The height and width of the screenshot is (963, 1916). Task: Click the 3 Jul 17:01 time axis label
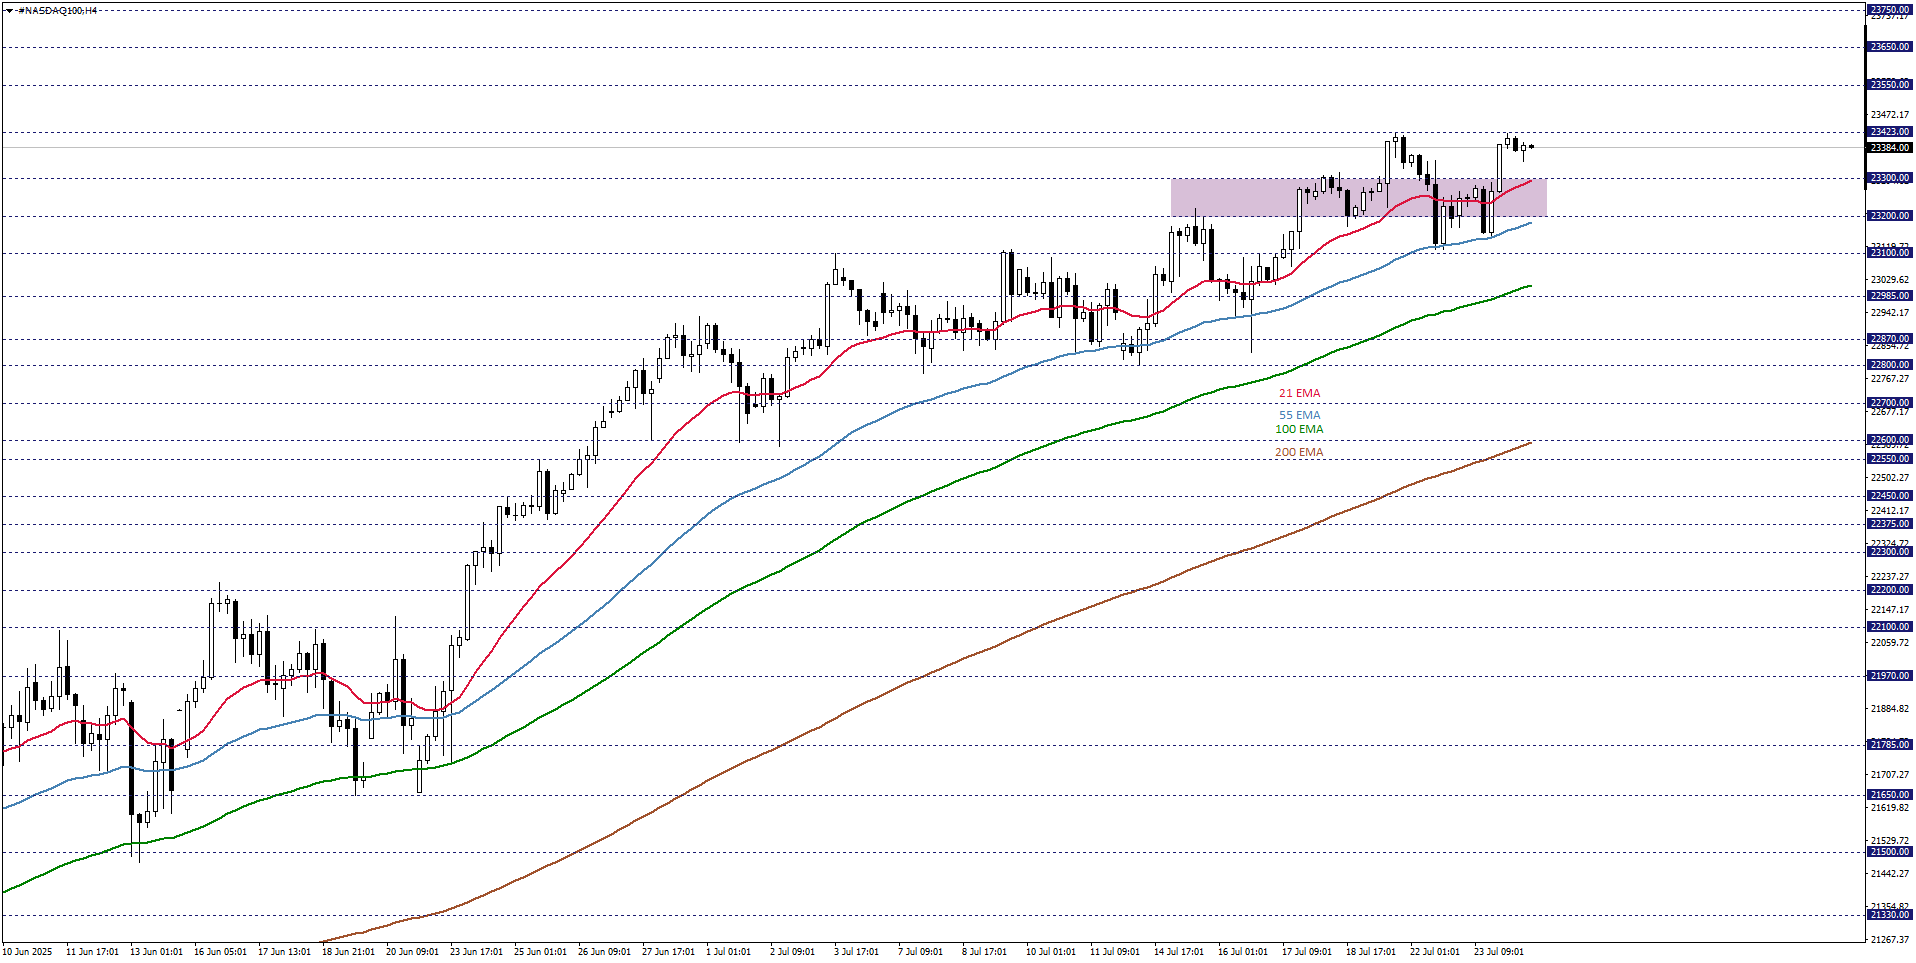(857, 952)
